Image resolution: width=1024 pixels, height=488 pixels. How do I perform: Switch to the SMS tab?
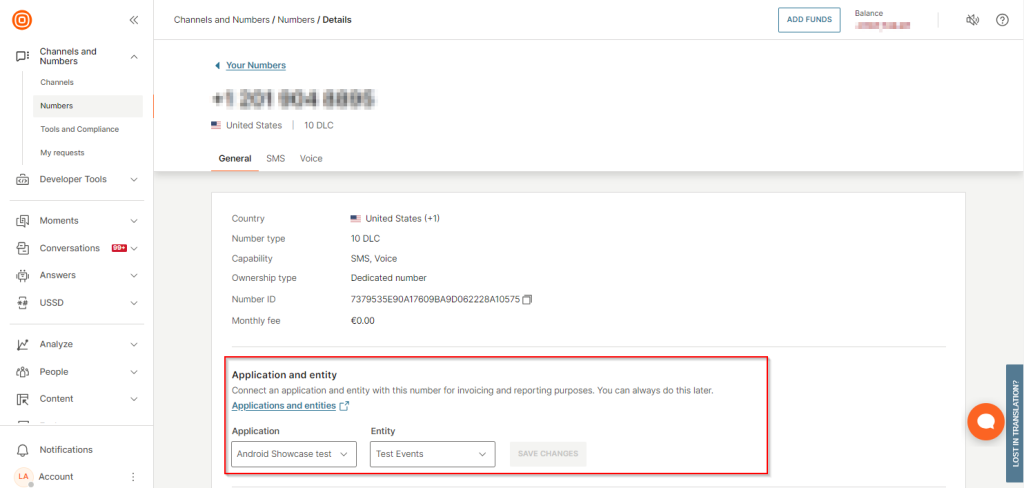pos(275,159)
